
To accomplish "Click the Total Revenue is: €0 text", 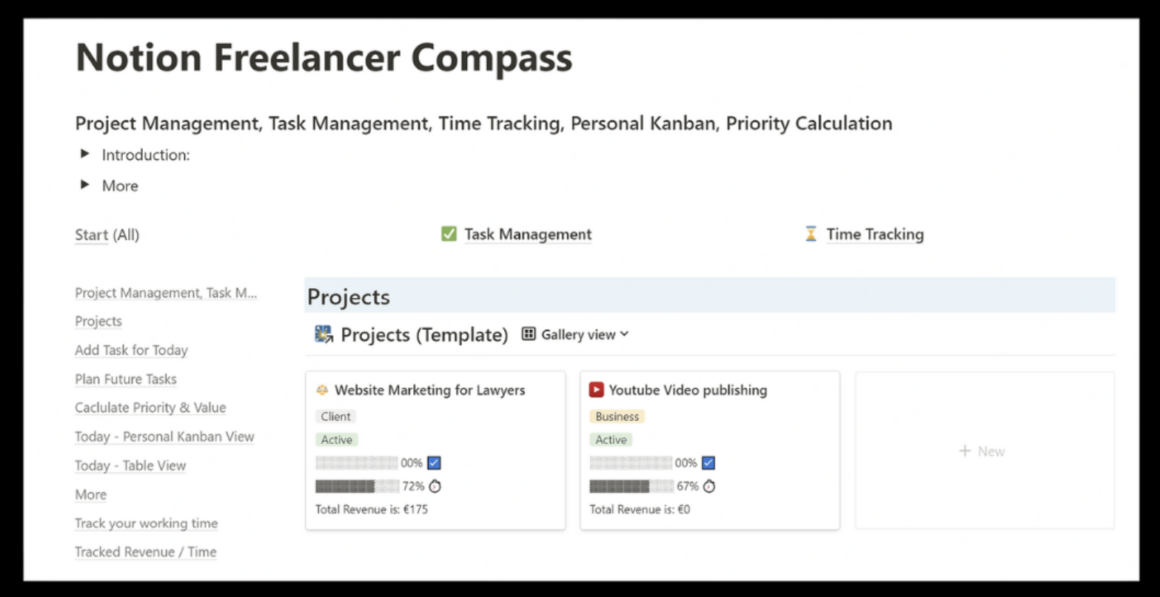I will tap(640, 509).
